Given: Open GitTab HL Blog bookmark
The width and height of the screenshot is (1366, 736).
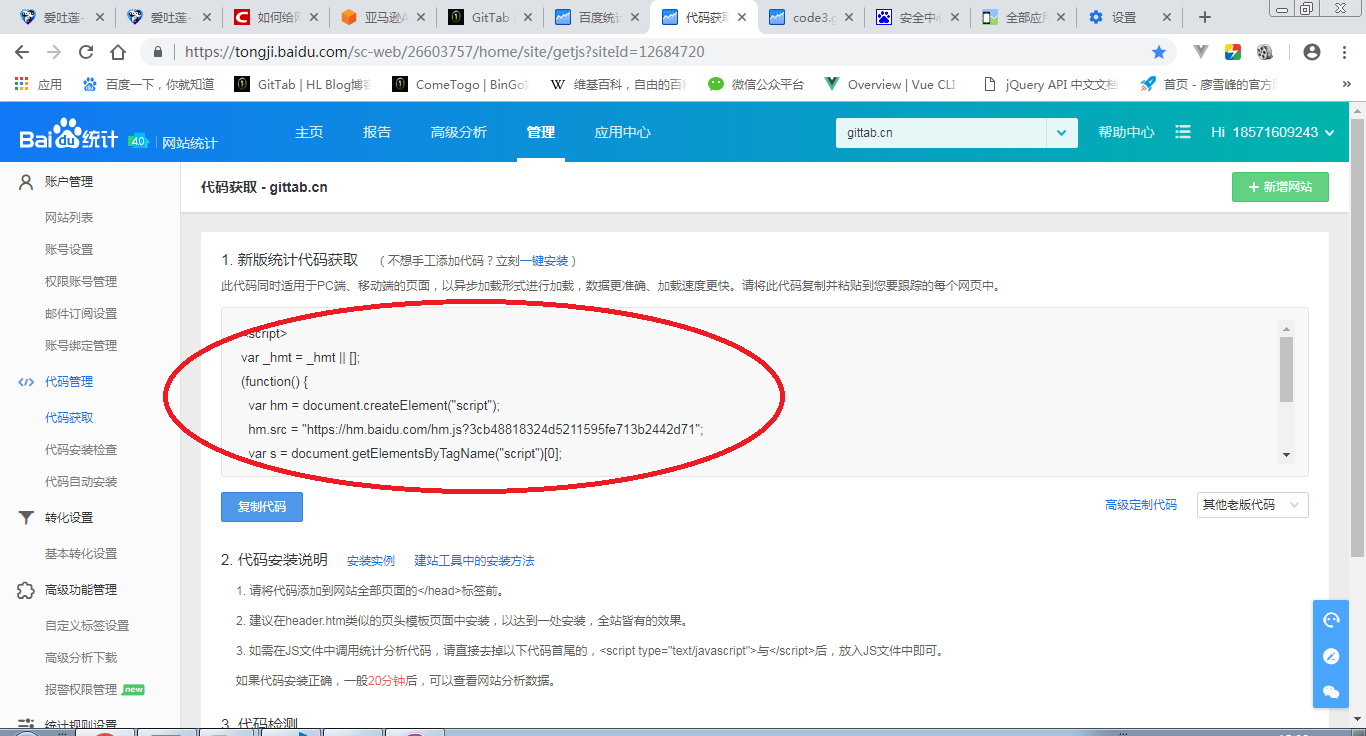Looking at the screenshot, I should coord(302,85).
